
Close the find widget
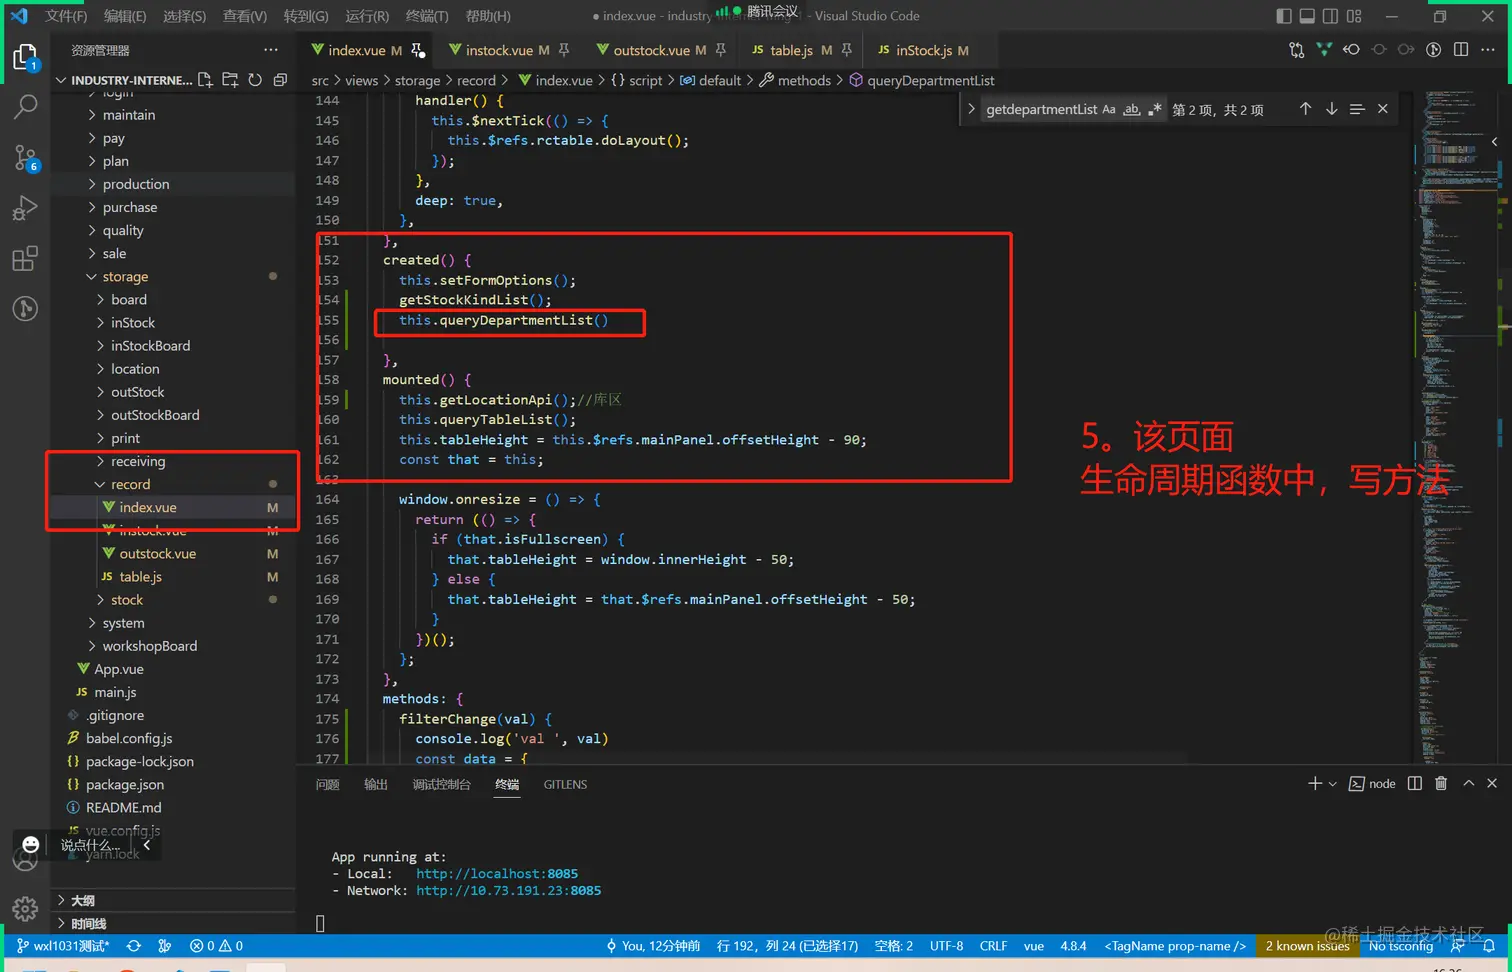click(1383, 109)
